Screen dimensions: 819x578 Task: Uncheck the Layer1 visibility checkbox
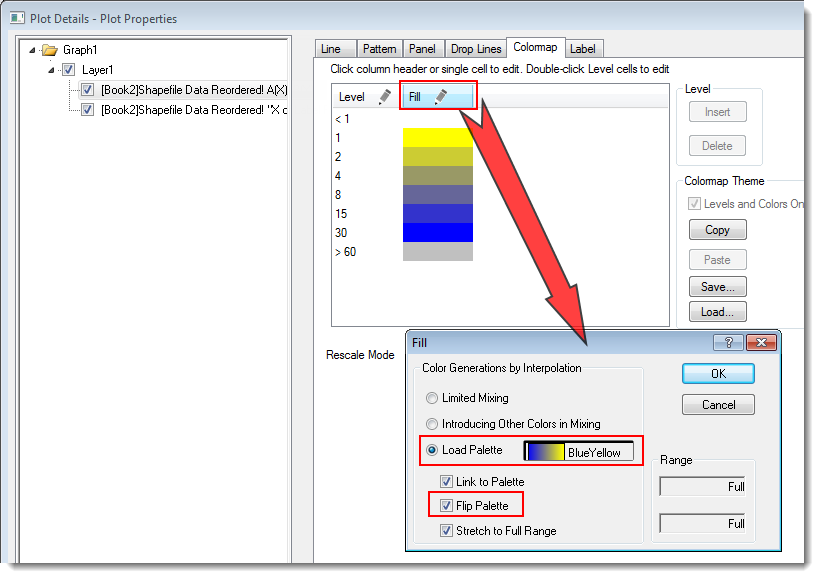[68, 70]
